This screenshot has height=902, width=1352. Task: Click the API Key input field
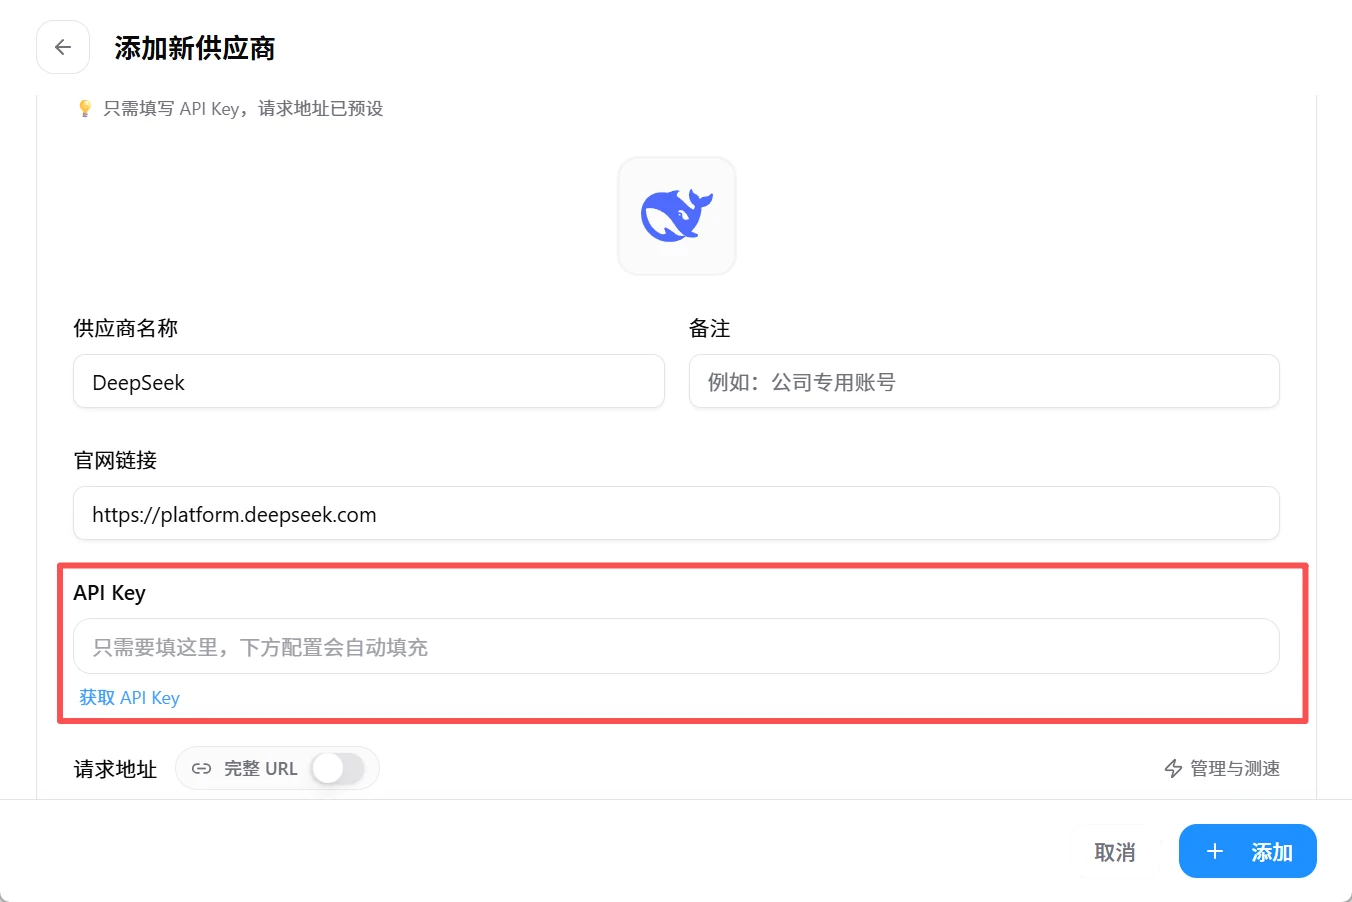[676, 646]
